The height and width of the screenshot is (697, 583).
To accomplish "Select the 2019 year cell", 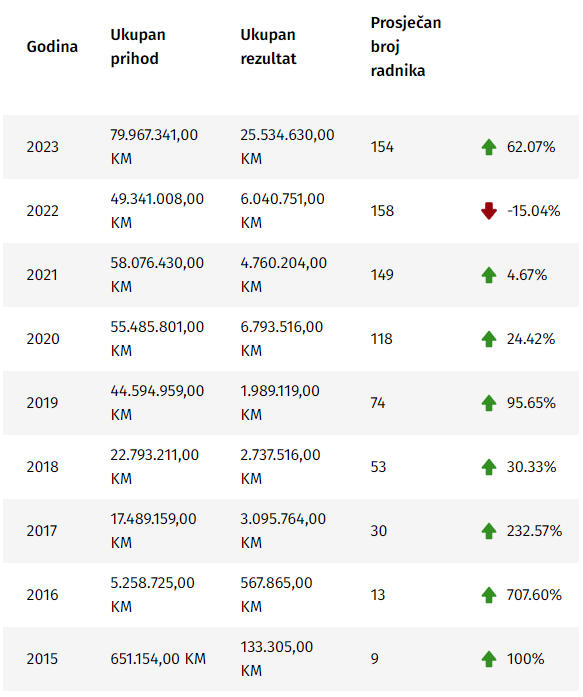I will (42, 403).
